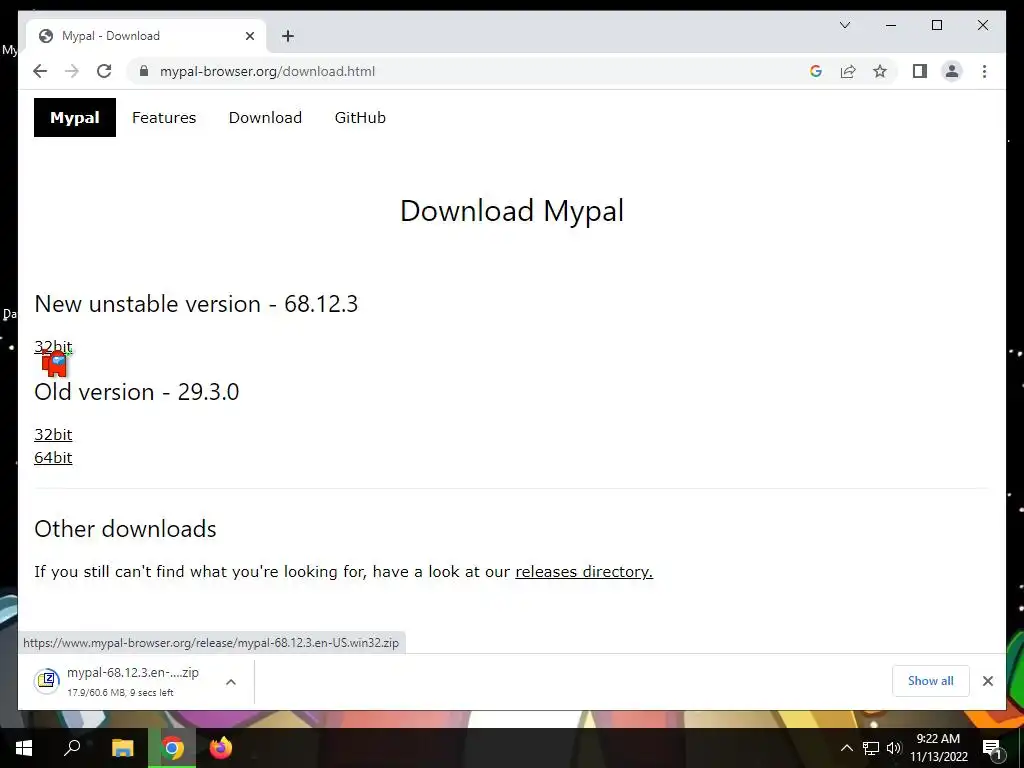Viewport: 1024px width, 768px height.
Task: Open File Explorer from the taskbar
Action: point(122,748)
